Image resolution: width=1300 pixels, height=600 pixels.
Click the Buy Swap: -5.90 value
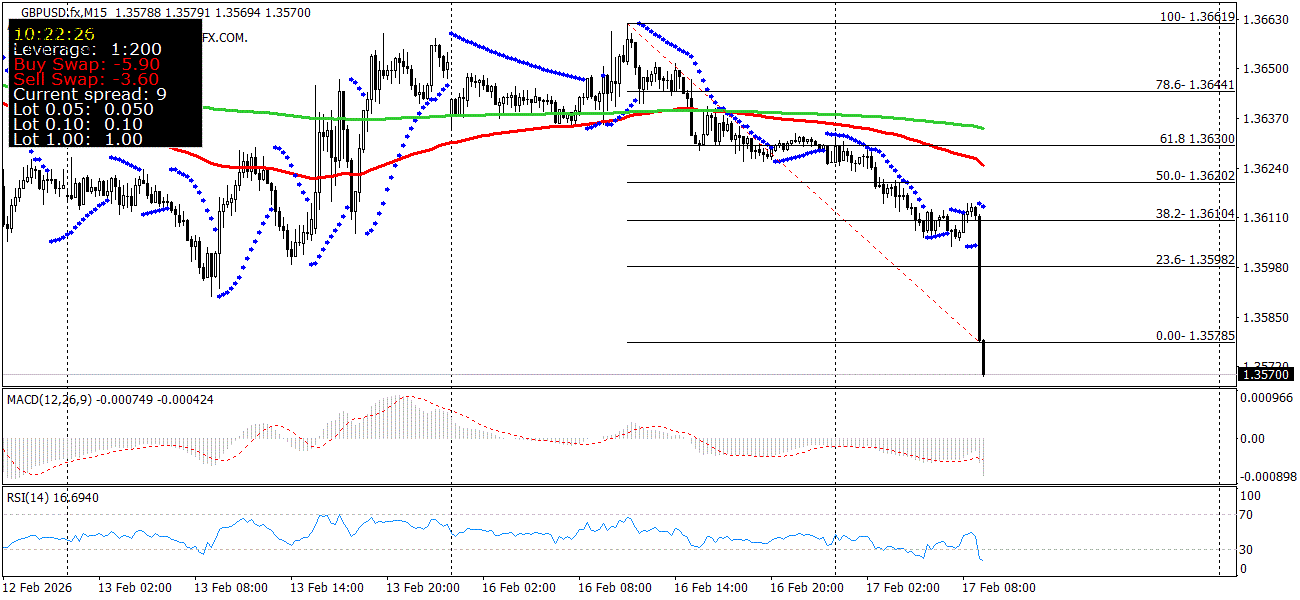(87, 64)
